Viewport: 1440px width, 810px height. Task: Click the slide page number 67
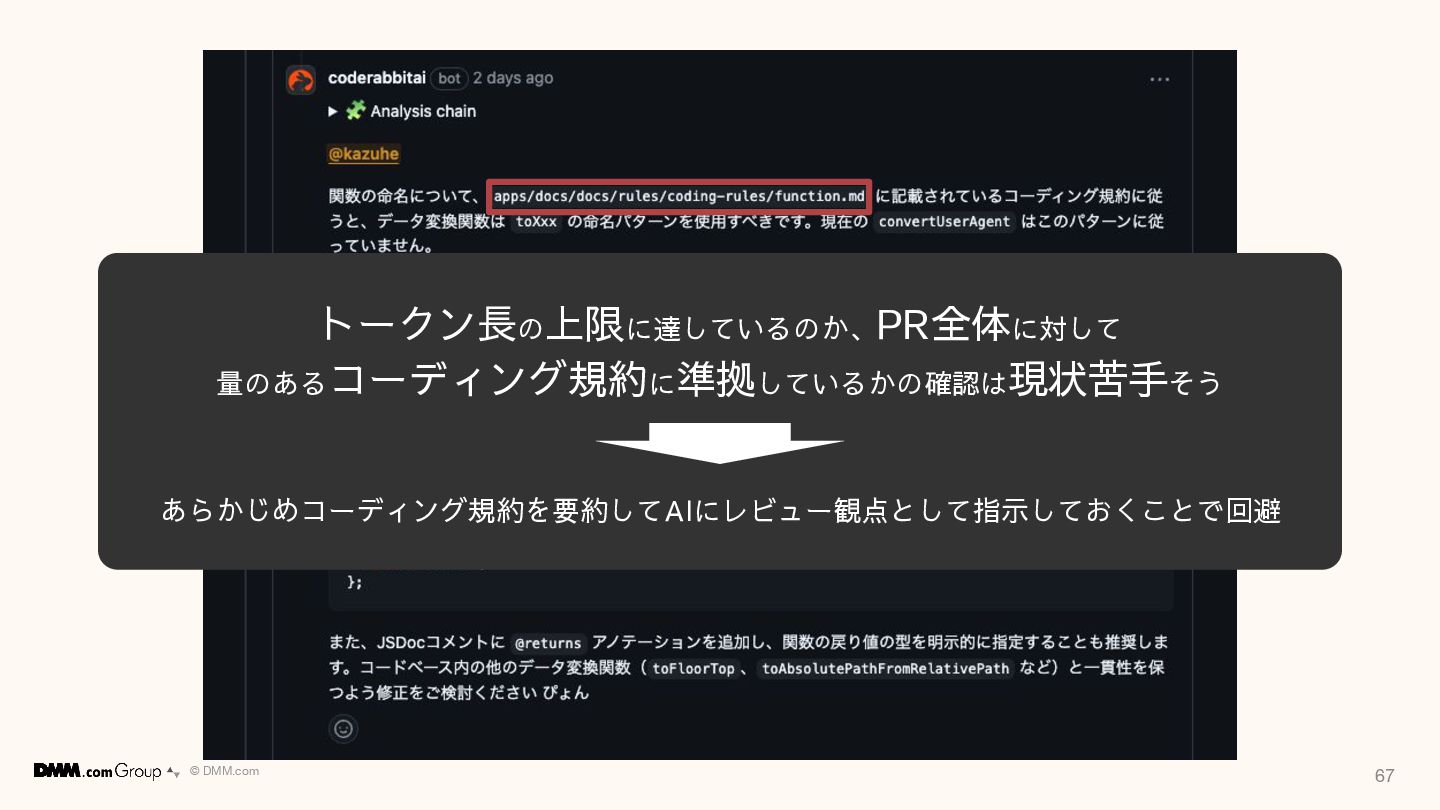click(x=1384, y=776)
